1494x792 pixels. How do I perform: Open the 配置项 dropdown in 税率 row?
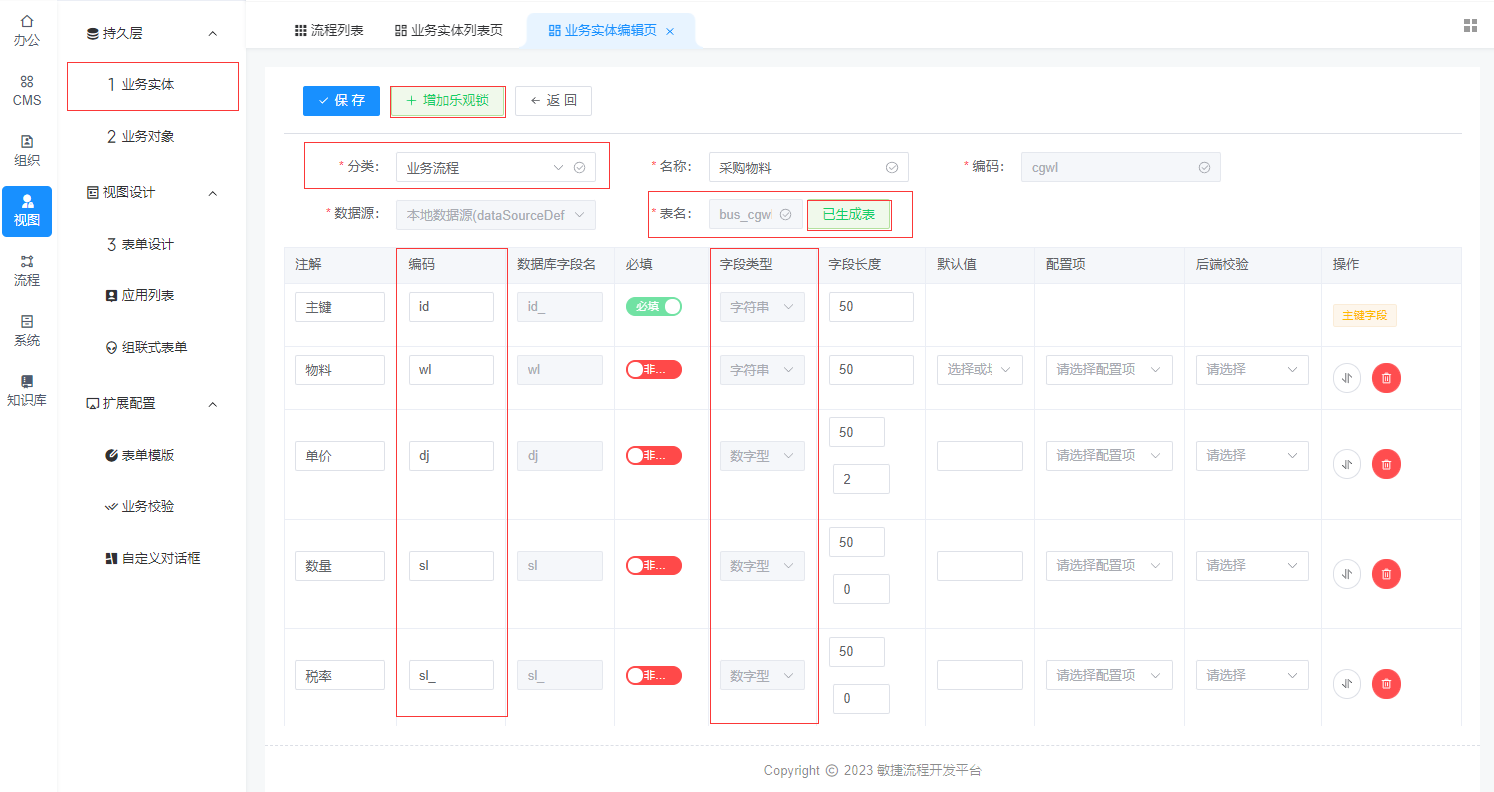[x=1109, y=676]
